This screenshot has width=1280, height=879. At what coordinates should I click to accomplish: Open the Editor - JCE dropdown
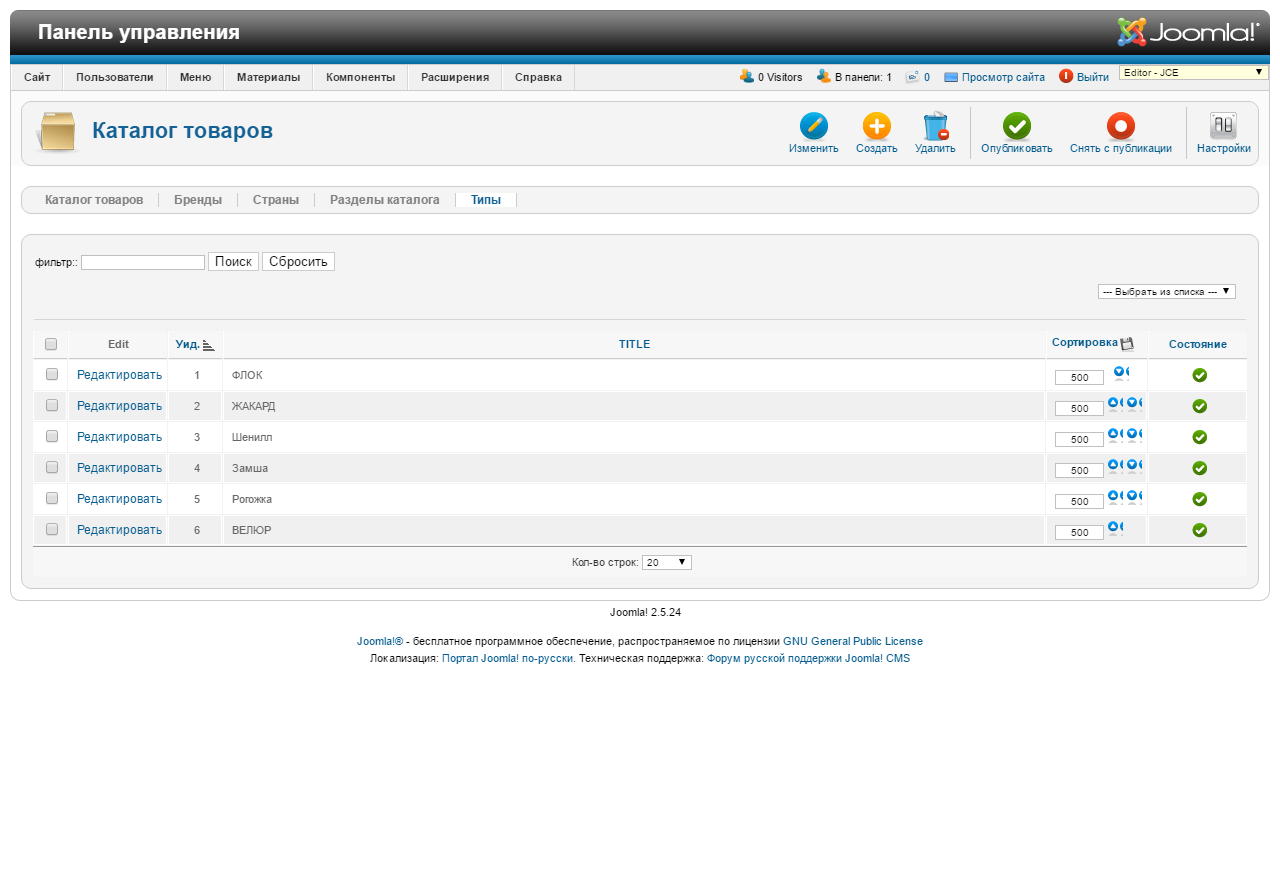(x=1194, y=72)
